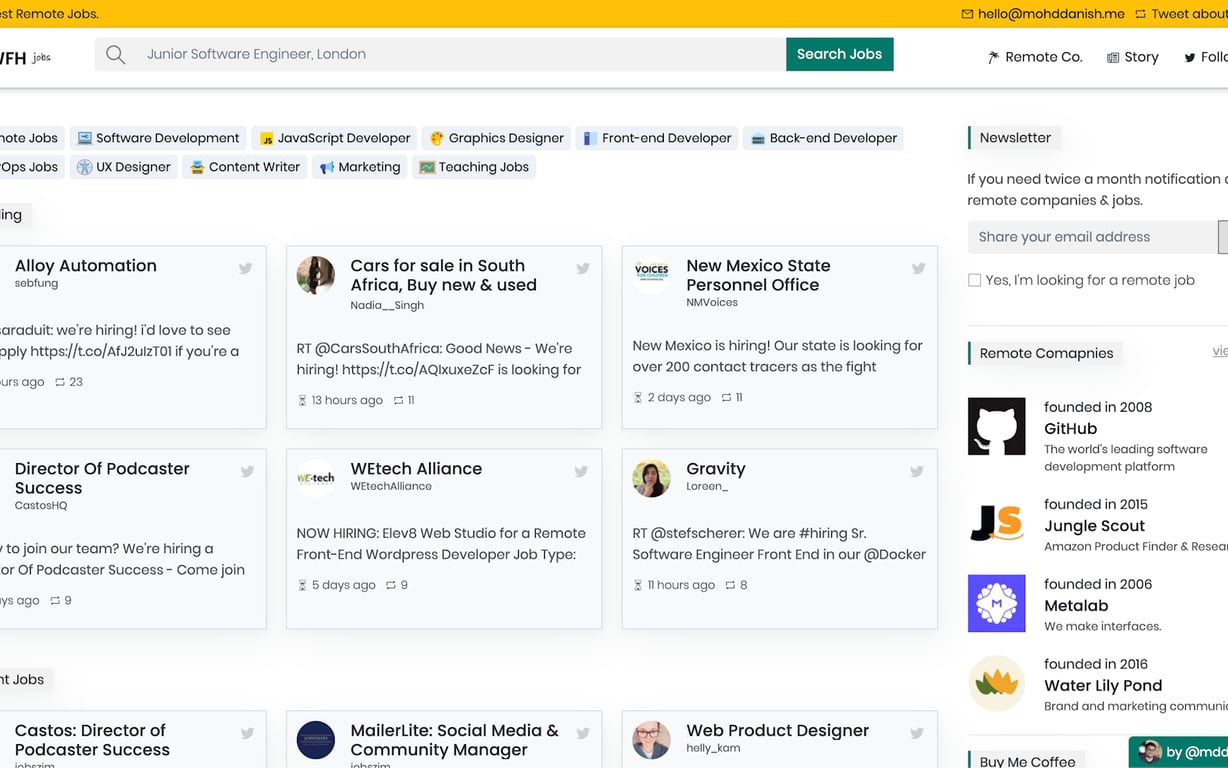The height and width of the screenshot is (768, 1228).
Task: Enable the 'Yes, I'm looking for a remote job' checkbox
Action: [x=974, y=280]
